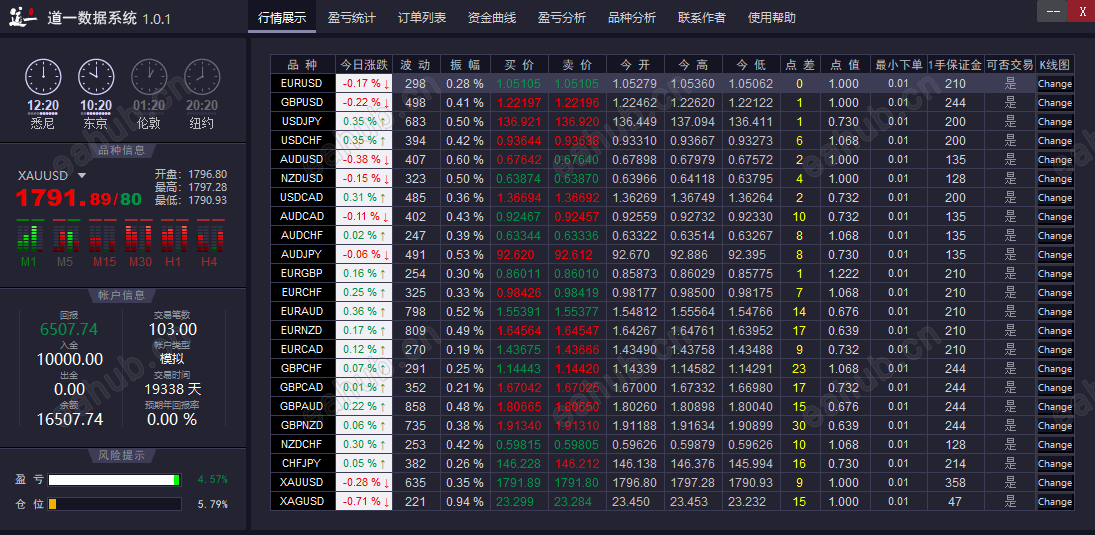1095x535 pixels.
Task: Select the EURGBP symbol cell
Action: pyautogui.click(x=302, y=273)
